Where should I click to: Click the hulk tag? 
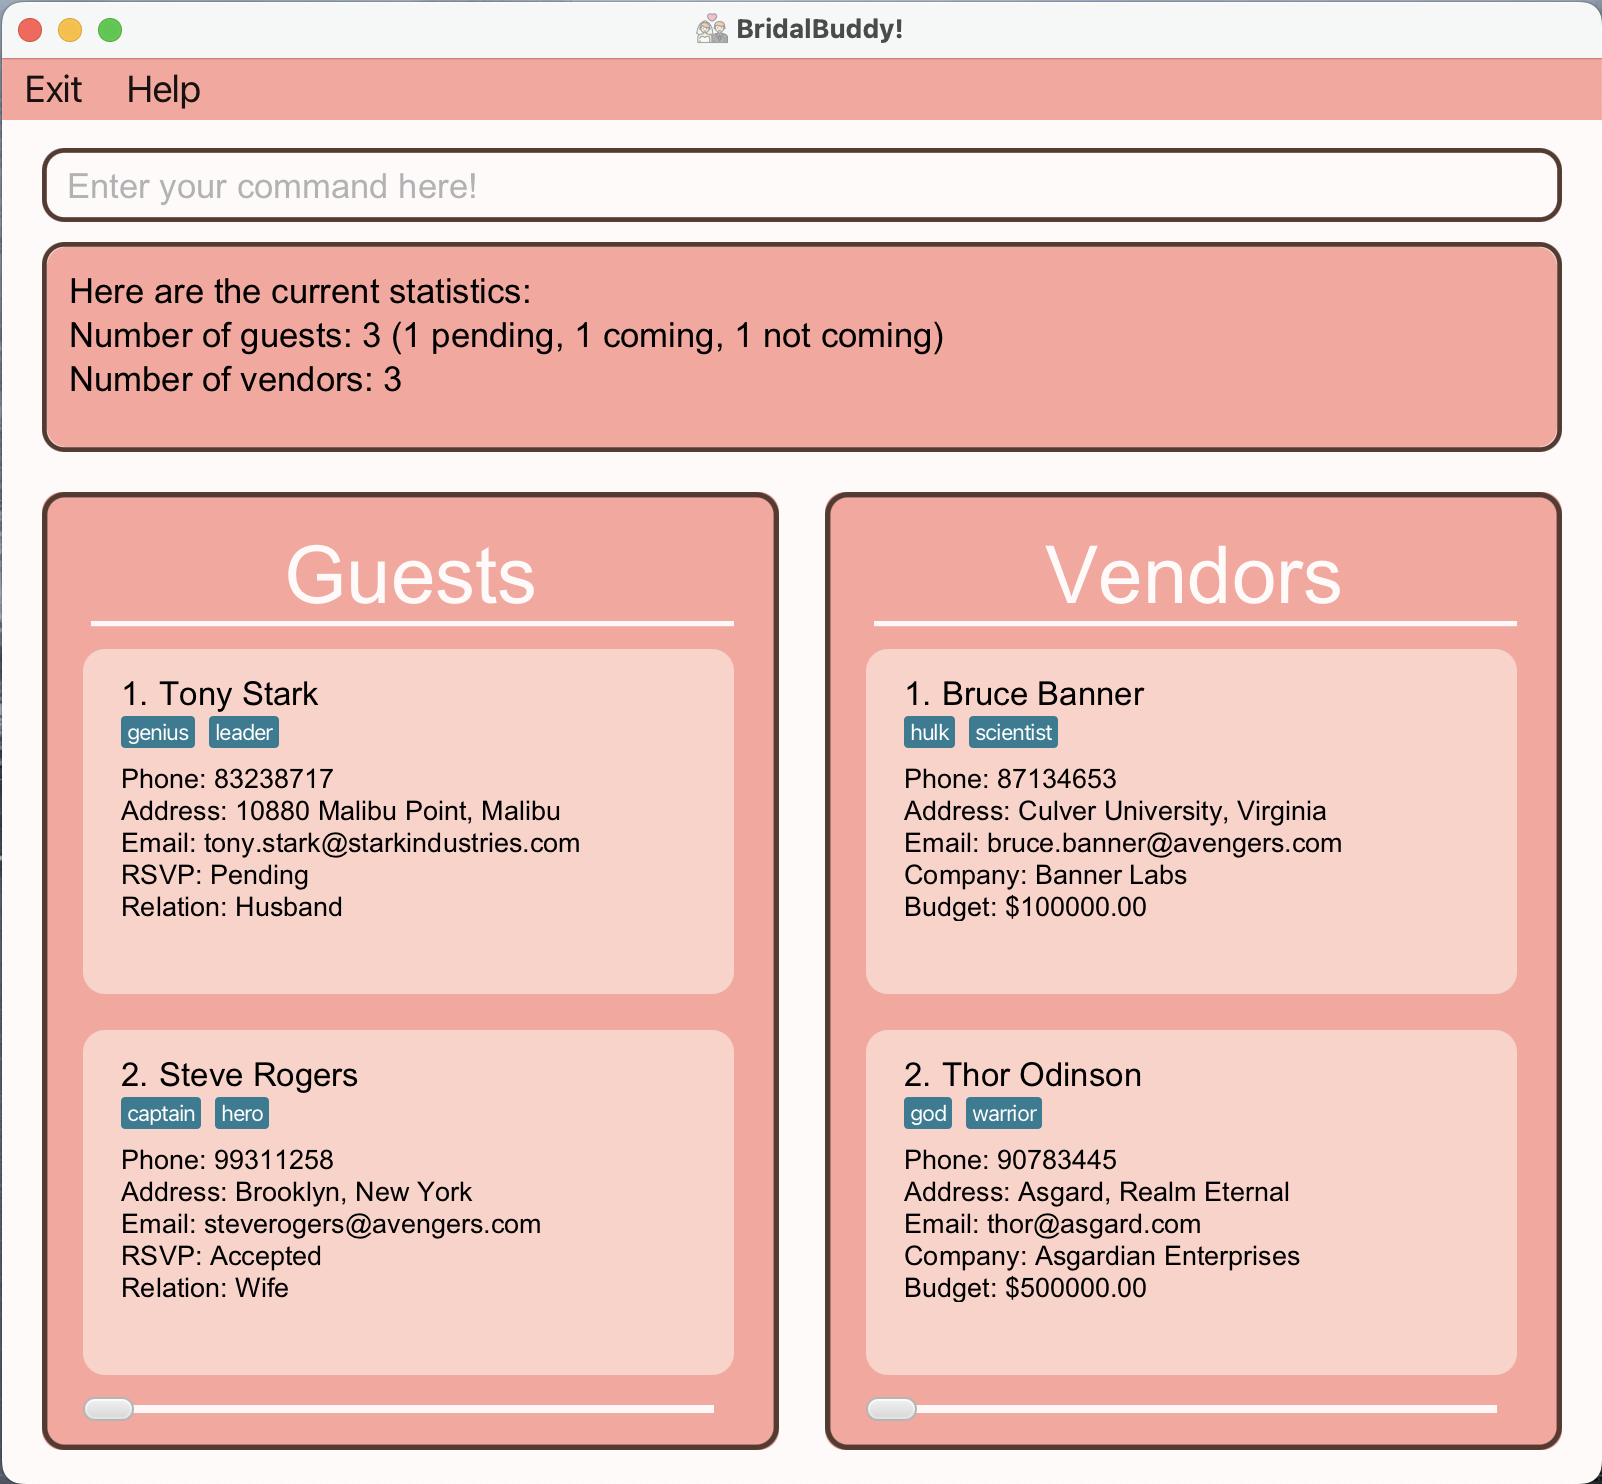(x=929, y=733)
